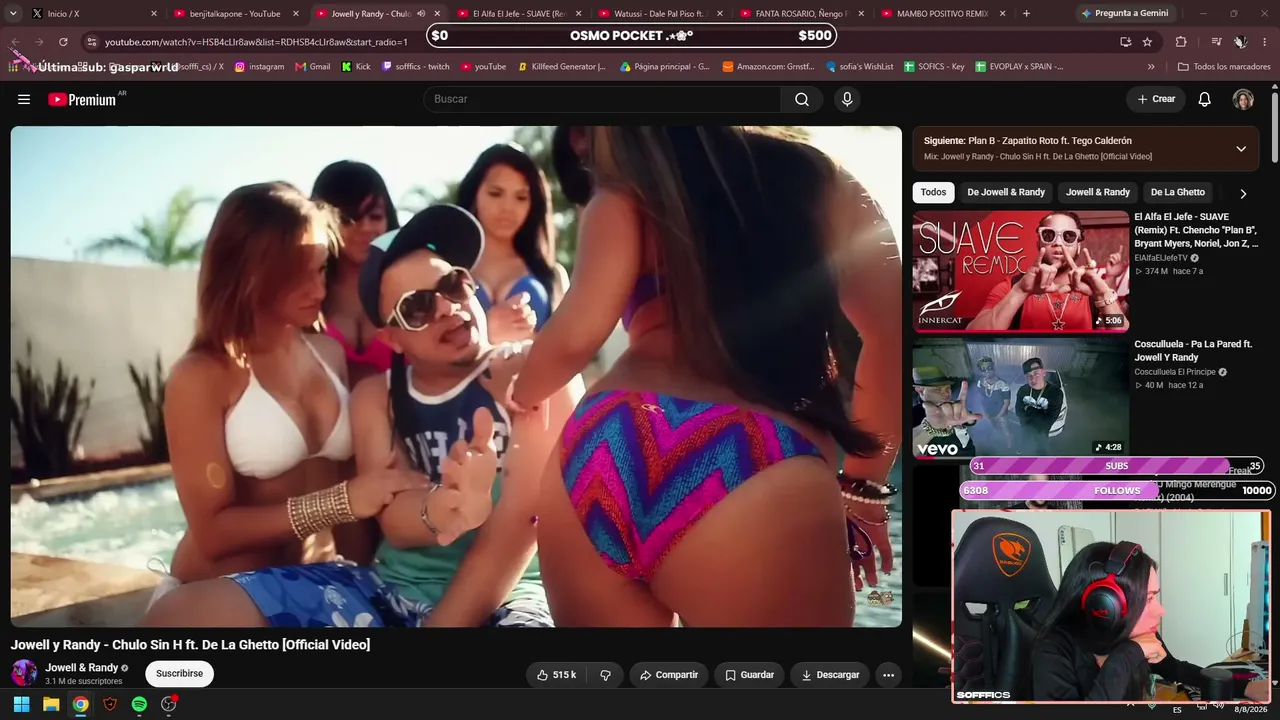1280x720 pixels.
Task: Go to YouTube Premium home logo
Action: coord(82,99)
